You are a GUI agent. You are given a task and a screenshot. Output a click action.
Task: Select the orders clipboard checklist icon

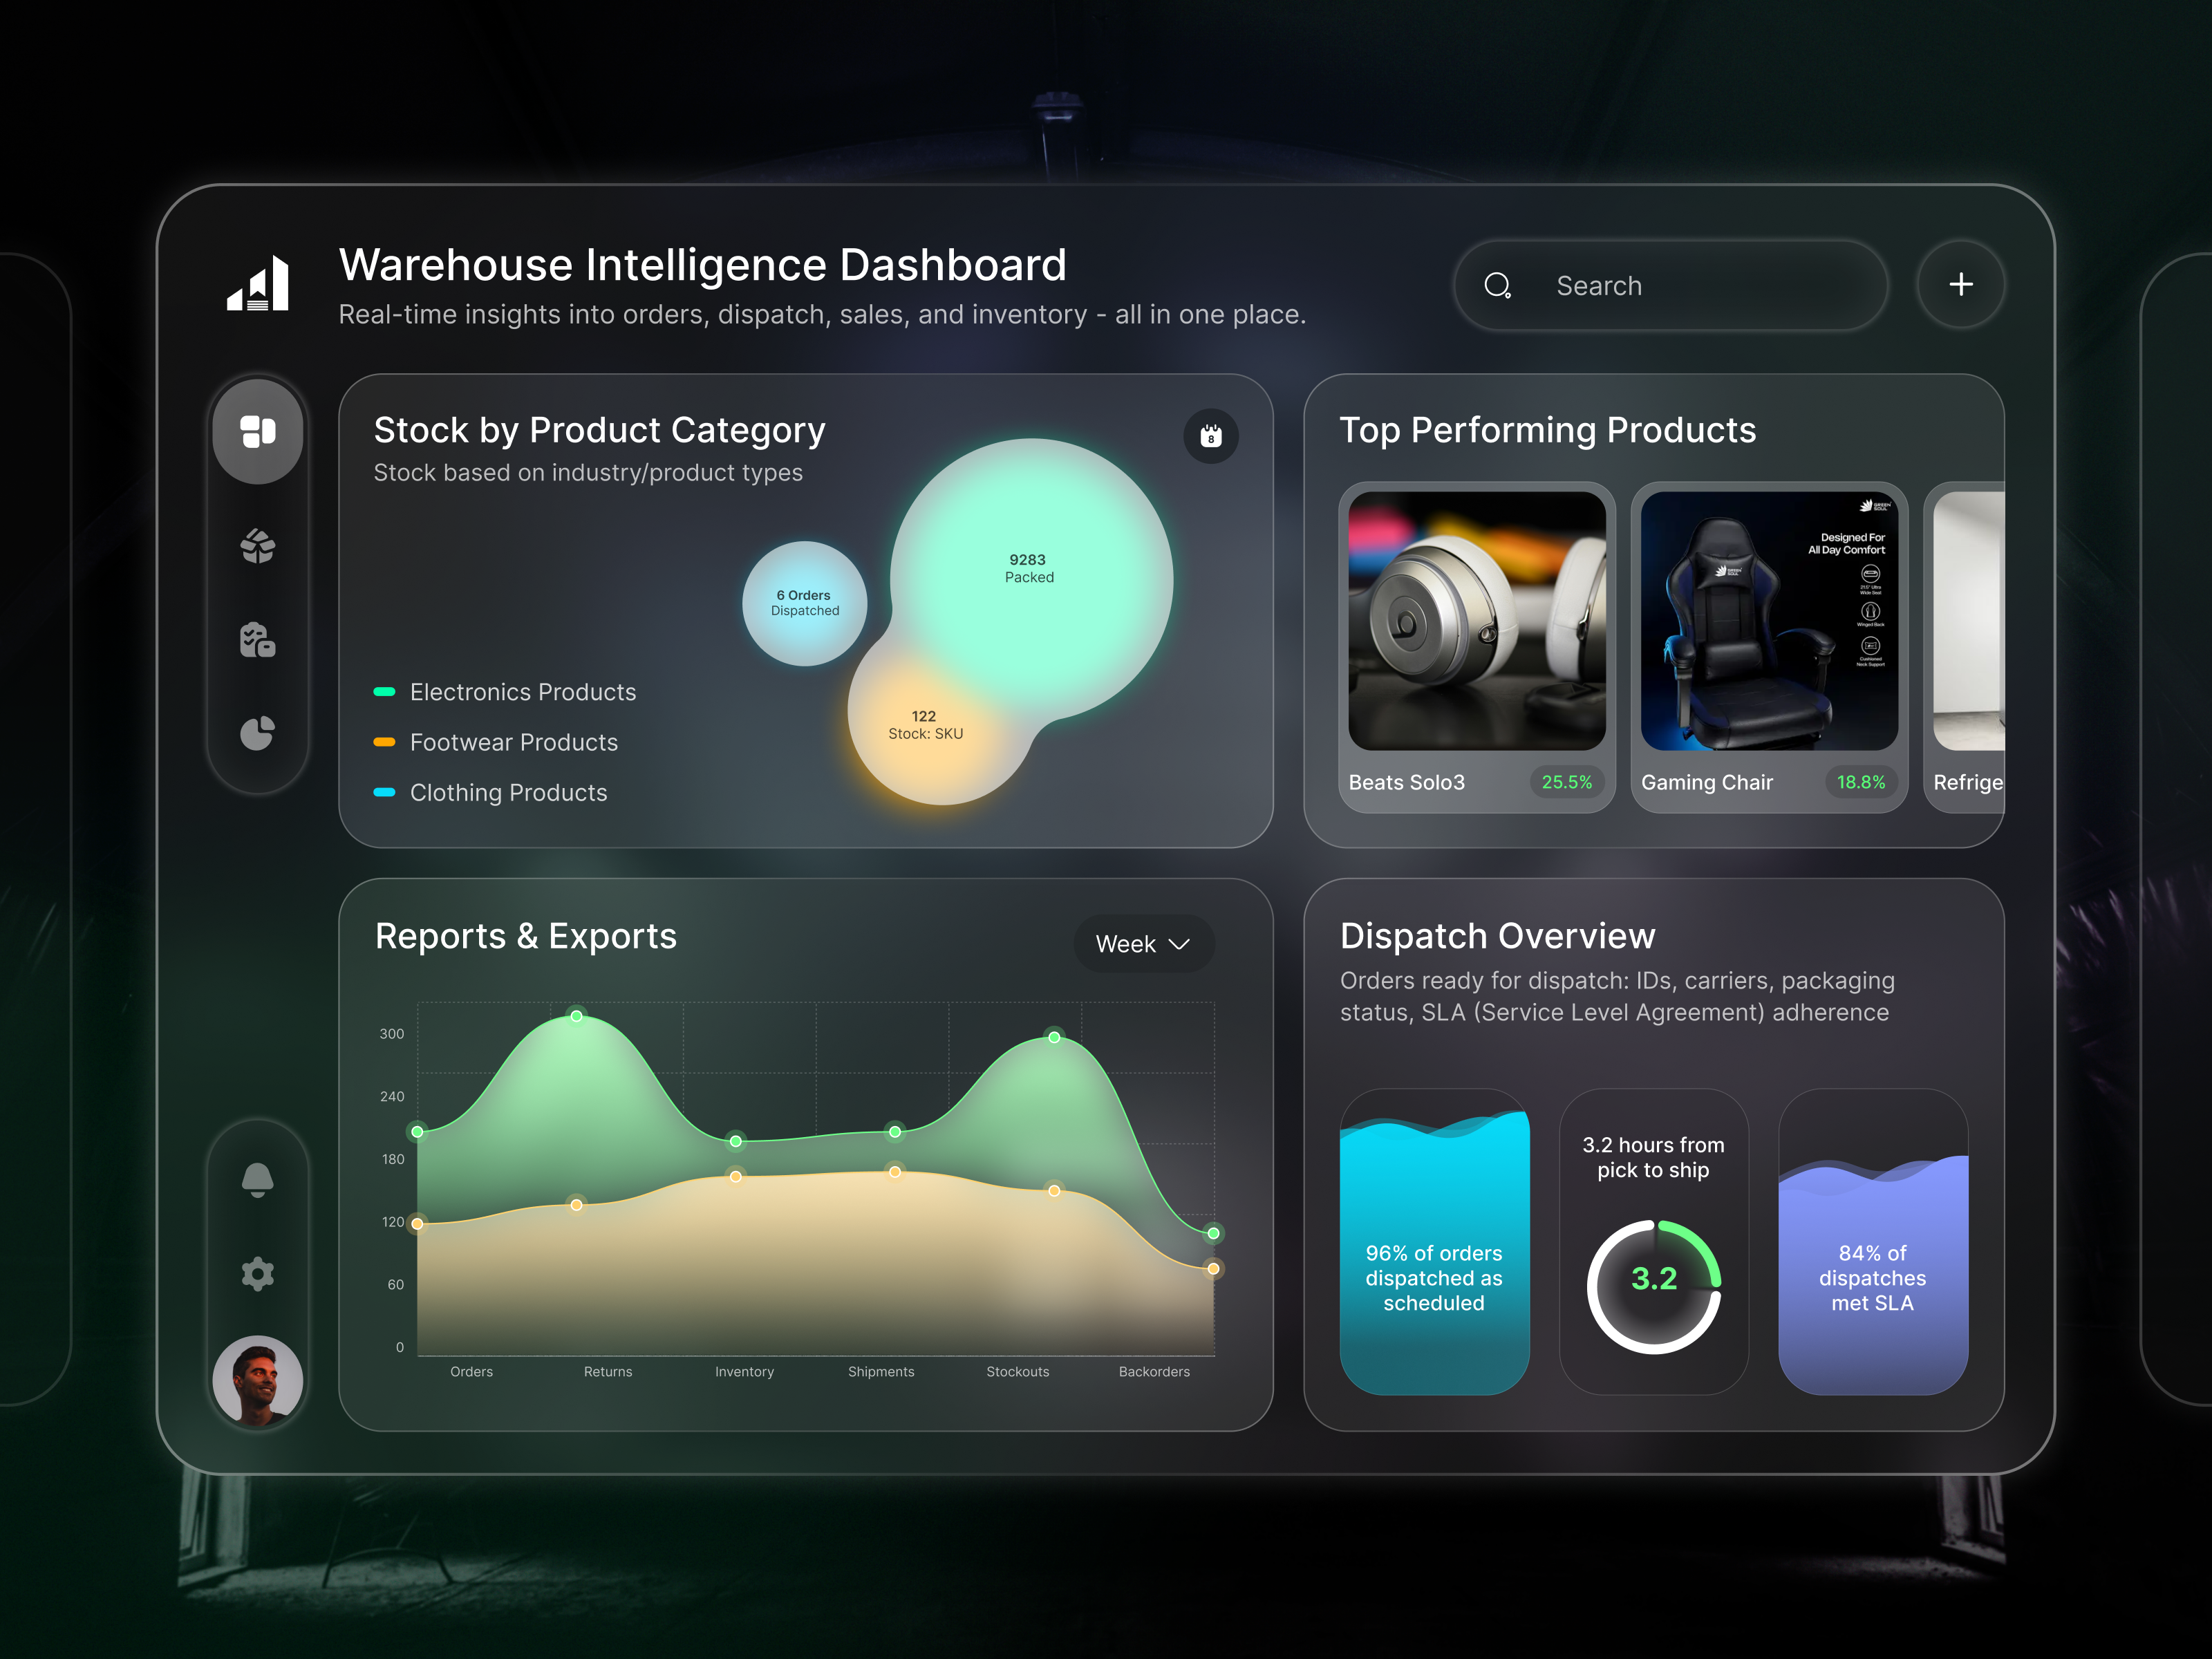258,640
